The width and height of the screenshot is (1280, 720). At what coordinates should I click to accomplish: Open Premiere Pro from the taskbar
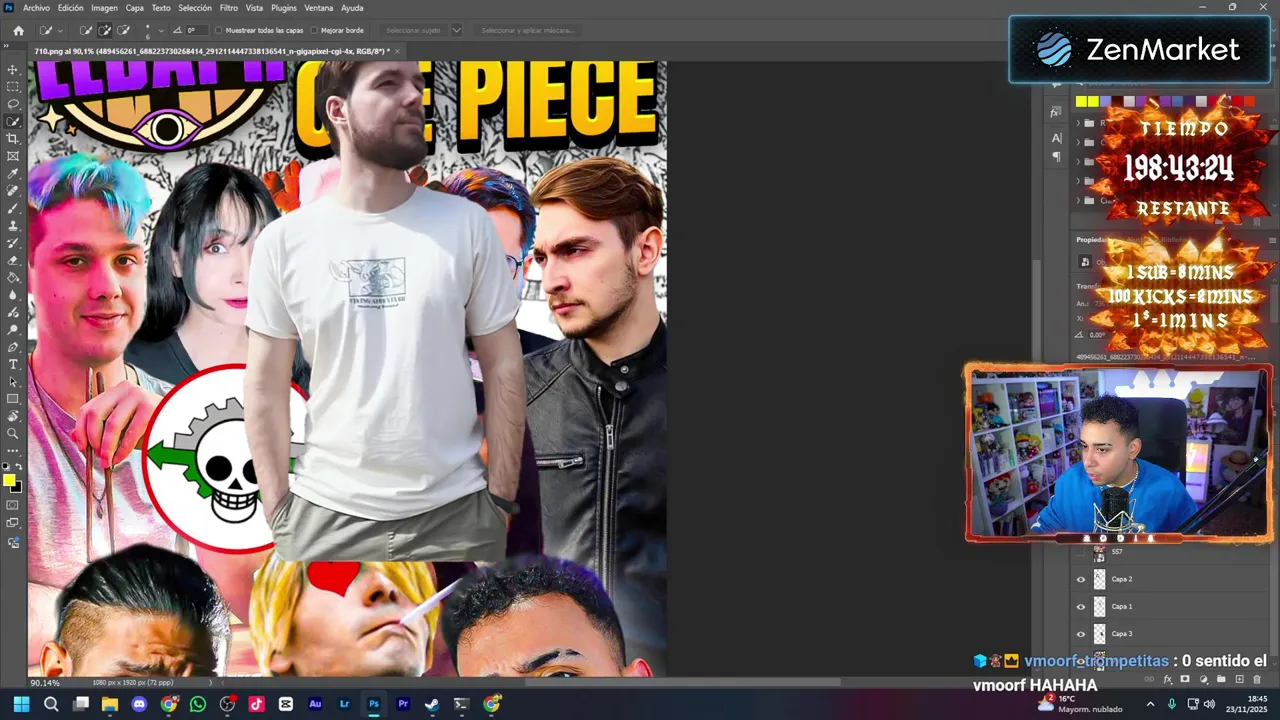tap(403, 704)
